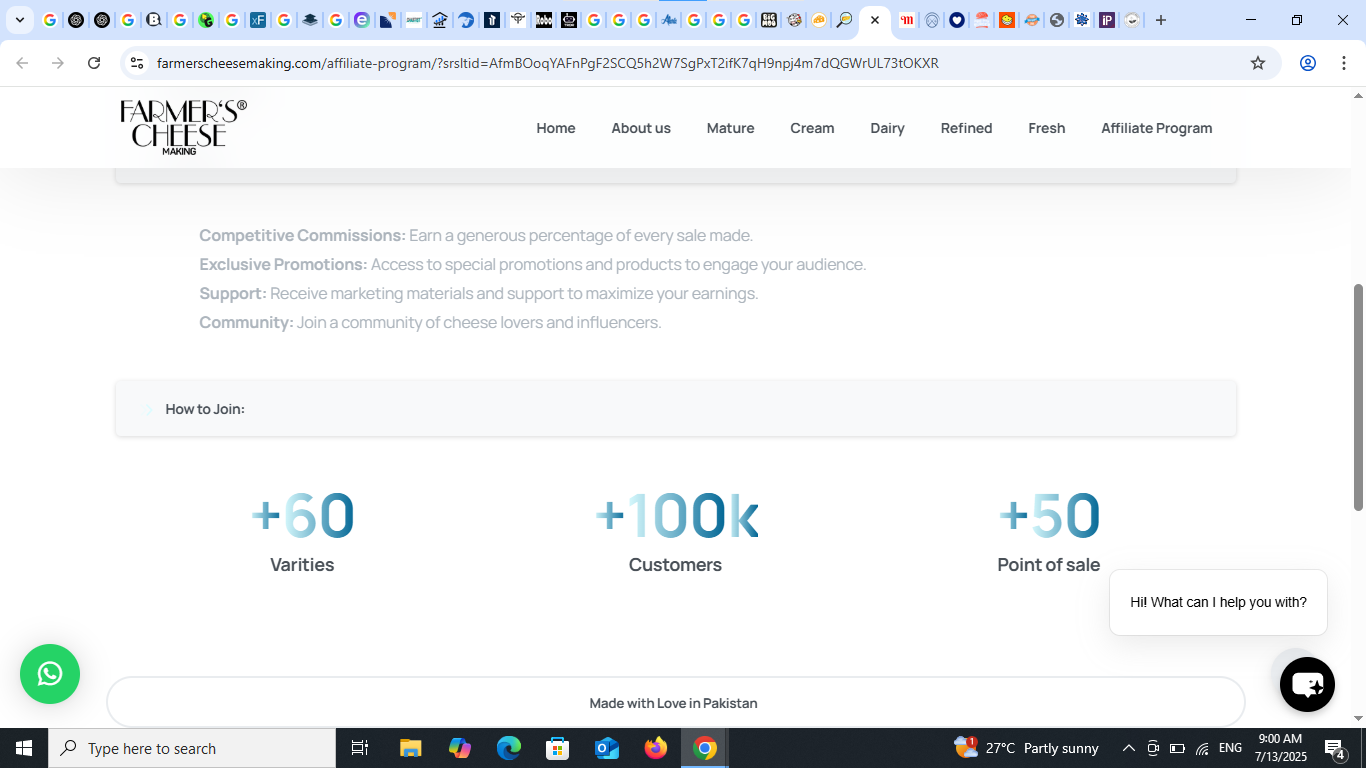1366x768 pixels.
Task: Switch to the cheese wedge favicon tab
Action: click(819, 20)
